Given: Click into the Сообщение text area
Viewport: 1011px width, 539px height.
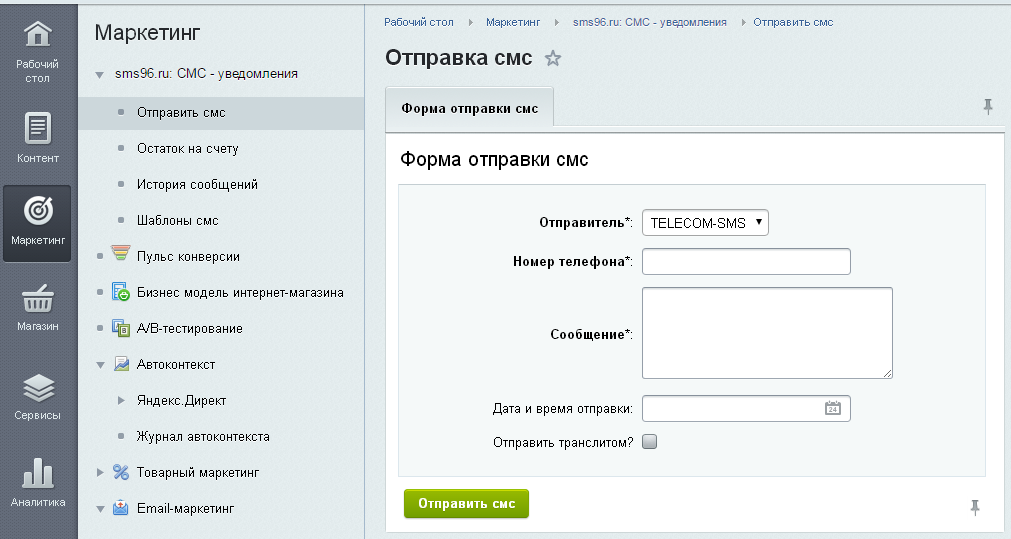Looking at the screenshot, I should pyautogui.click(x=766, y=333).
